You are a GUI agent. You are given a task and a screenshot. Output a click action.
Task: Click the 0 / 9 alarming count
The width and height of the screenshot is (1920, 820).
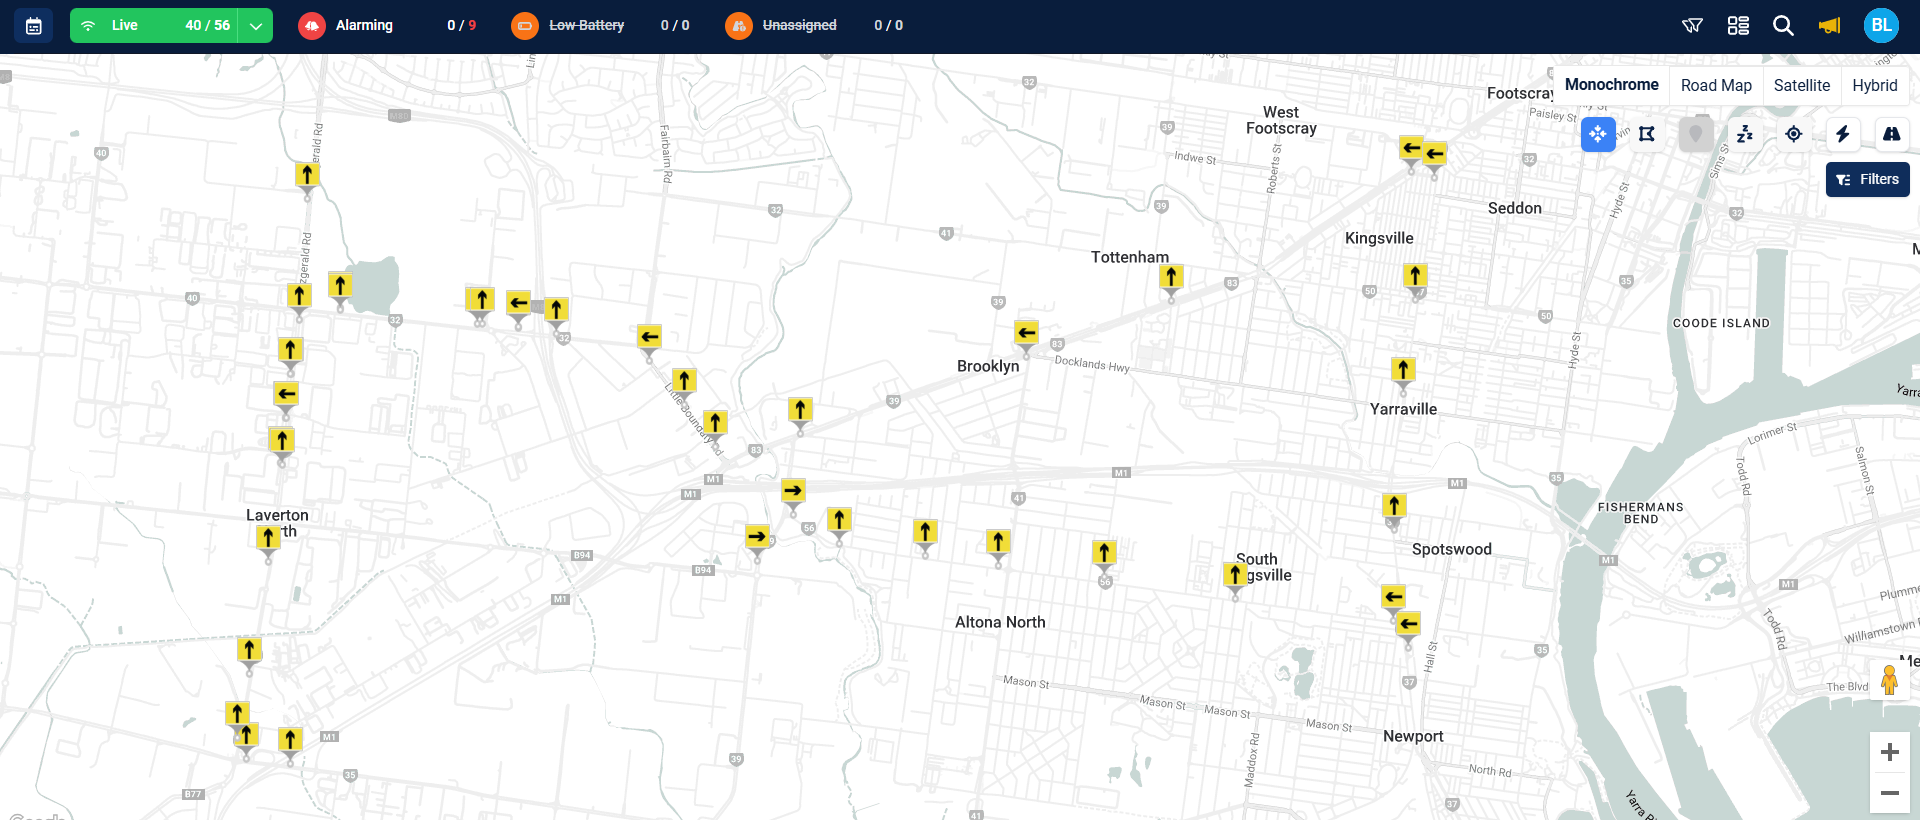pyautogui.click(x=462, y=26)
